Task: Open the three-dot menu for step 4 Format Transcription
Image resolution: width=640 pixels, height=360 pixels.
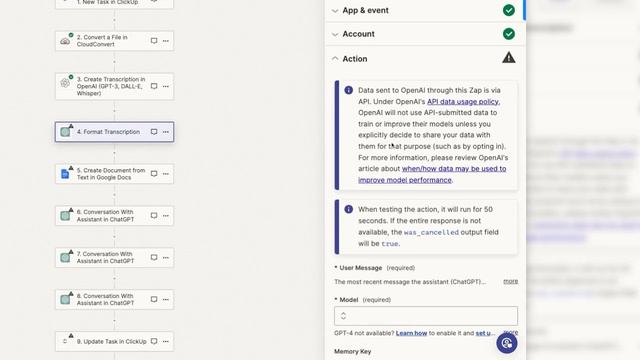Action: pos(166,132)
